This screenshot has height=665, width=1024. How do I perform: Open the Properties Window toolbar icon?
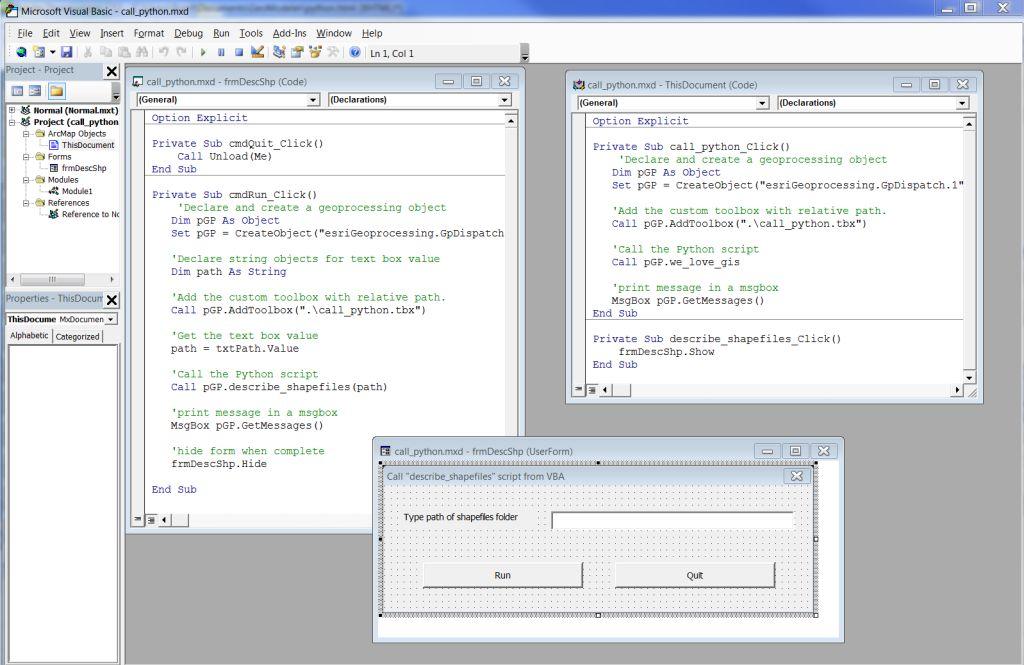(297, 52)
